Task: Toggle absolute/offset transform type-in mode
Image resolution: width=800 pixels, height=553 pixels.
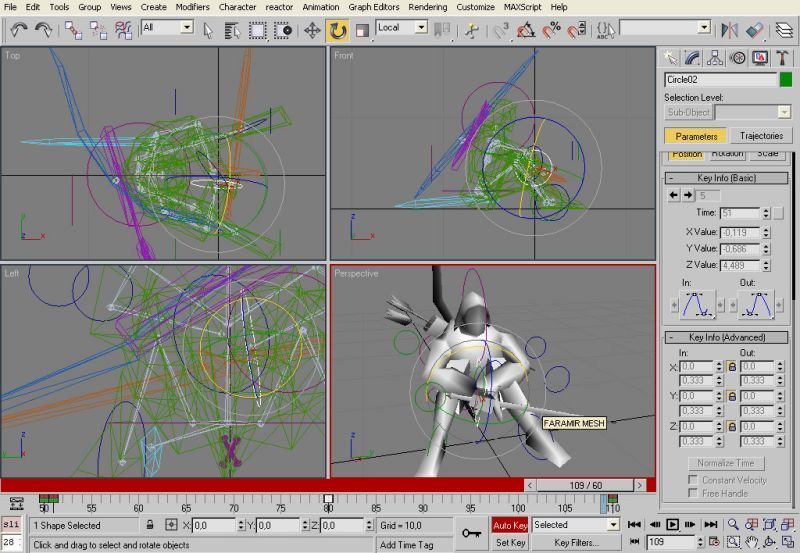Action: [x=171, y=524]
